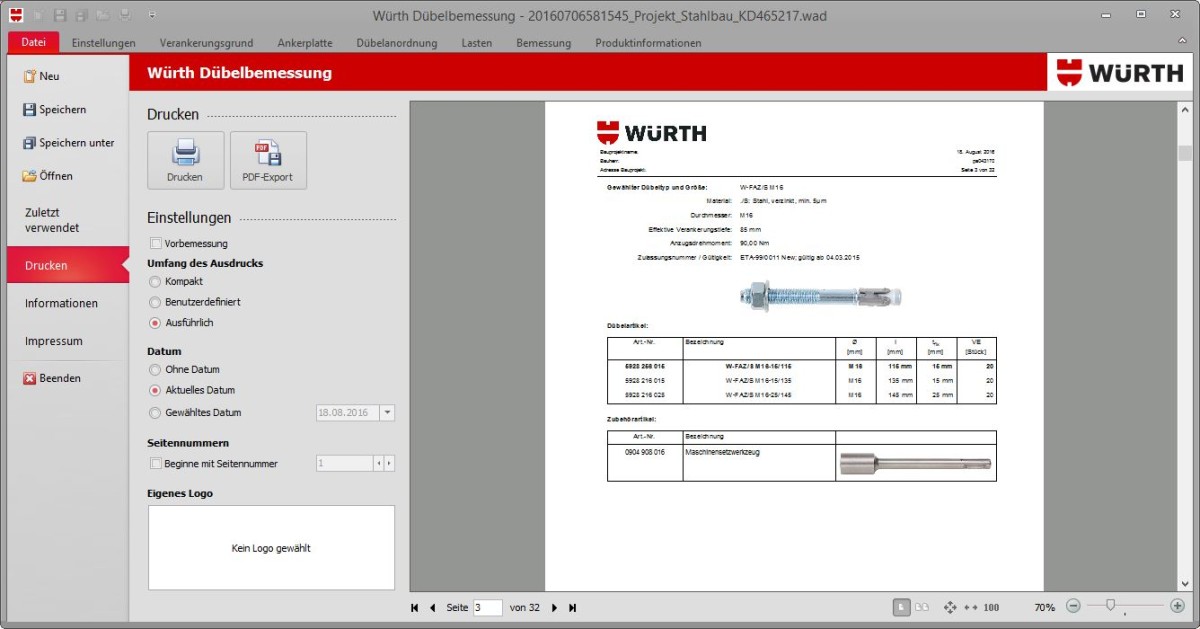The width and height of the screenshot is (1200, 629).
Task: Enable the Vorbemessung checkbox
Action: (x=155, y=243)
